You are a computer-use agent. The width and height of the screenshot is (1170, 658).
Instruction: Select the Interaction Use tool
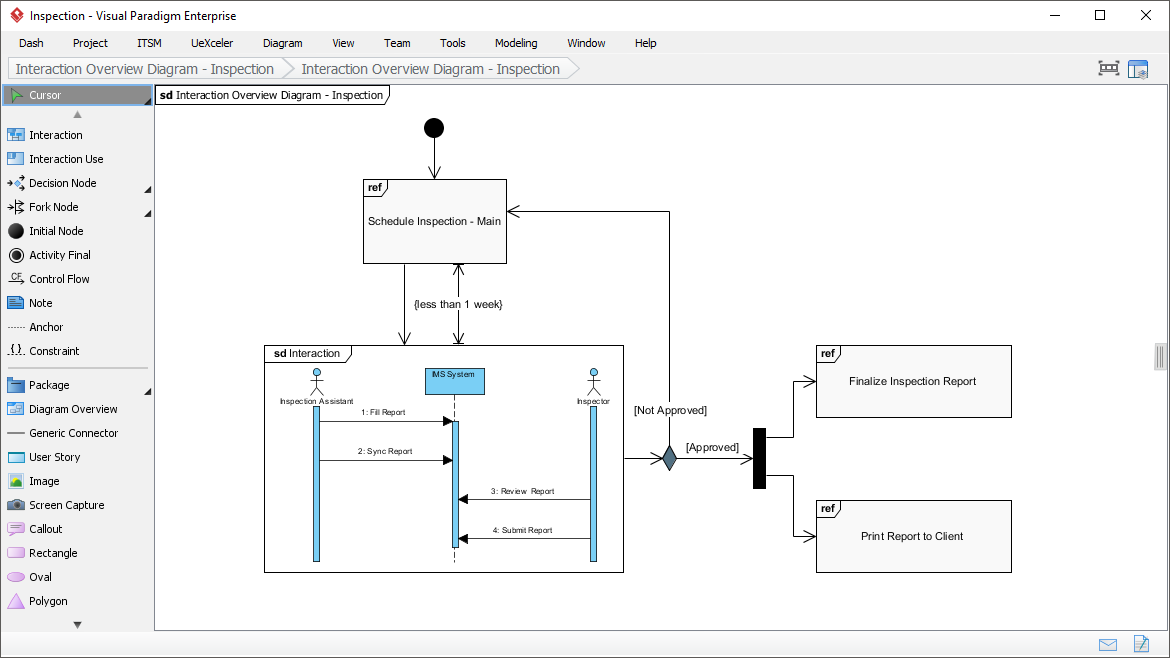(x=65, y=159)
